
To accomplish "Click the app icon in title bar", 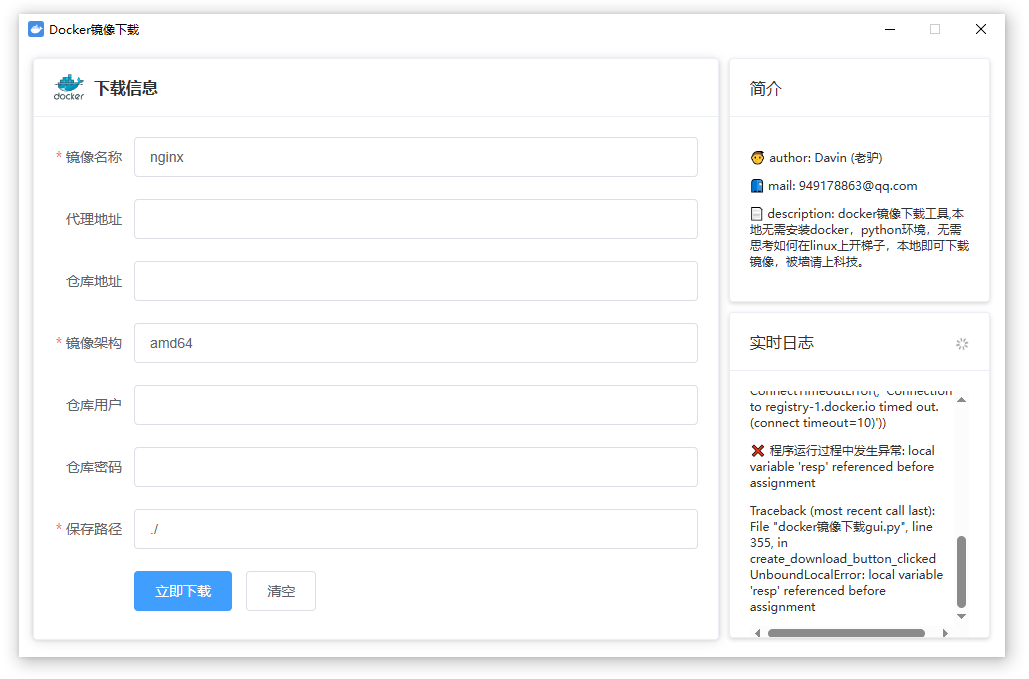I will pyautogui.click(x=36, y=30).
